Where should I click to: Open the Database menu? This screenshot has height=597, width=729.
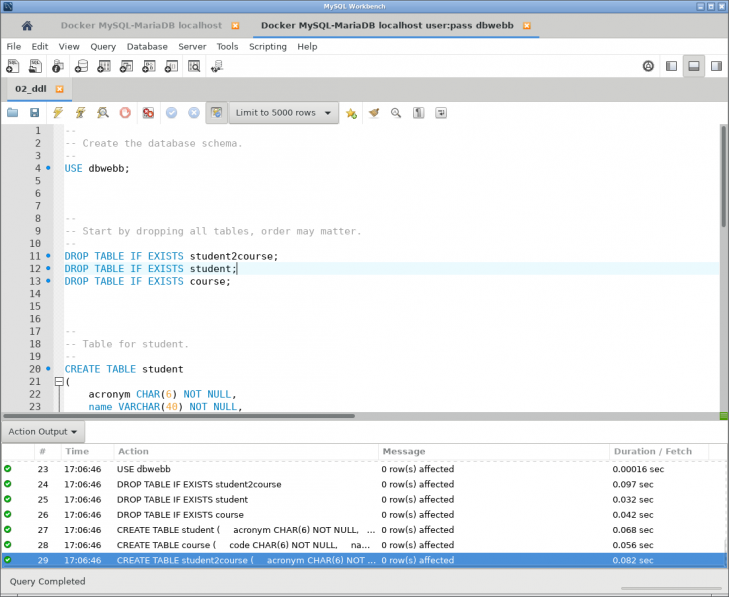coord(147,46)
